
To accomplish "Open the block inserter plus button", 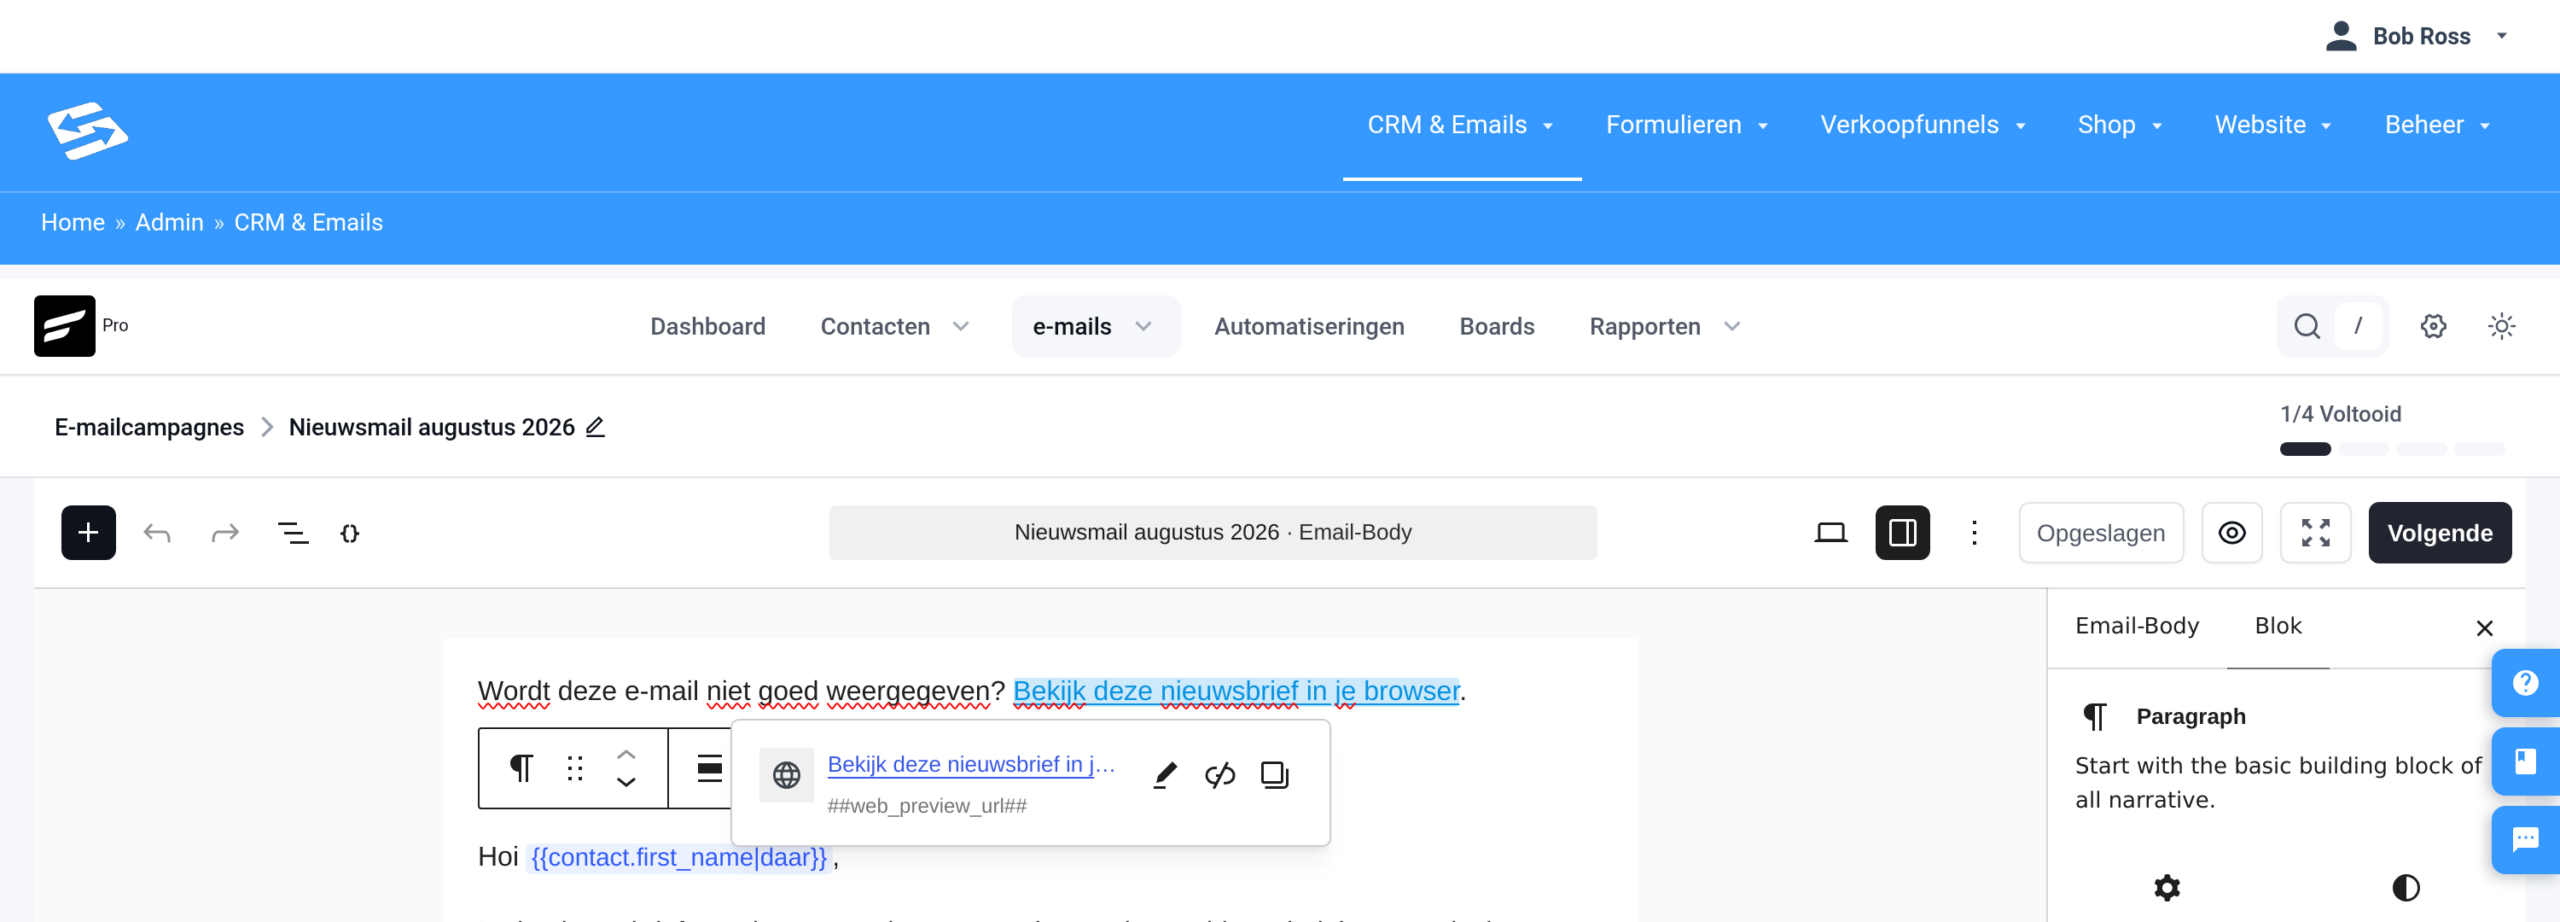I will pos(88,533).
